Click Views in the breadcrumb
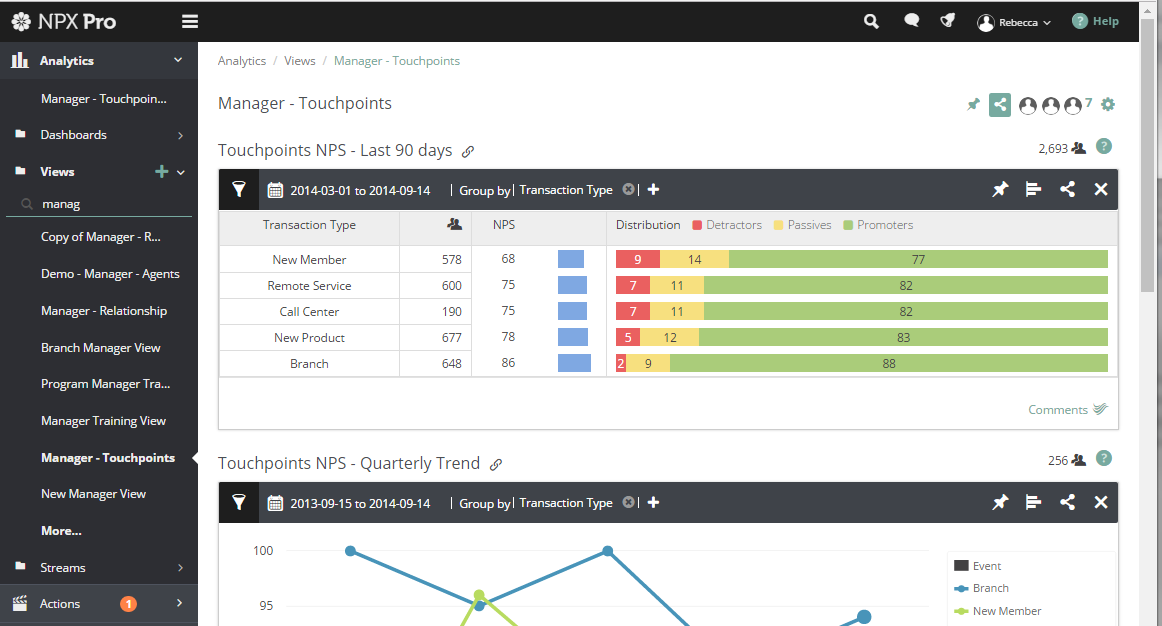The height and width of the screenshot is (626, 1162). [x=299, y=61]
